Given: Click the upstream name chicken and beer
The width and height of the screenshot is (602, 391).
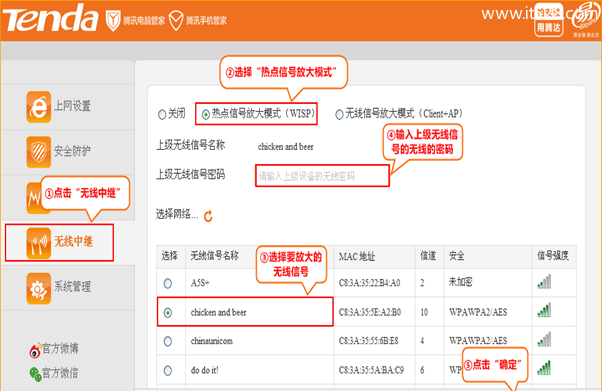Looking at the screenshot, I should (x=286, y=147).
